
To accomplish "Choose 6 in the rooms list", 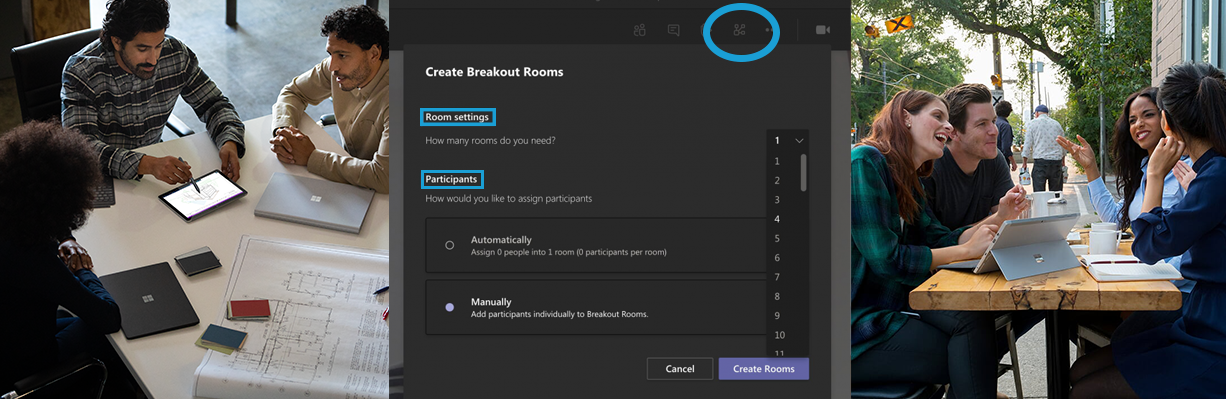I will coord(777,258).
